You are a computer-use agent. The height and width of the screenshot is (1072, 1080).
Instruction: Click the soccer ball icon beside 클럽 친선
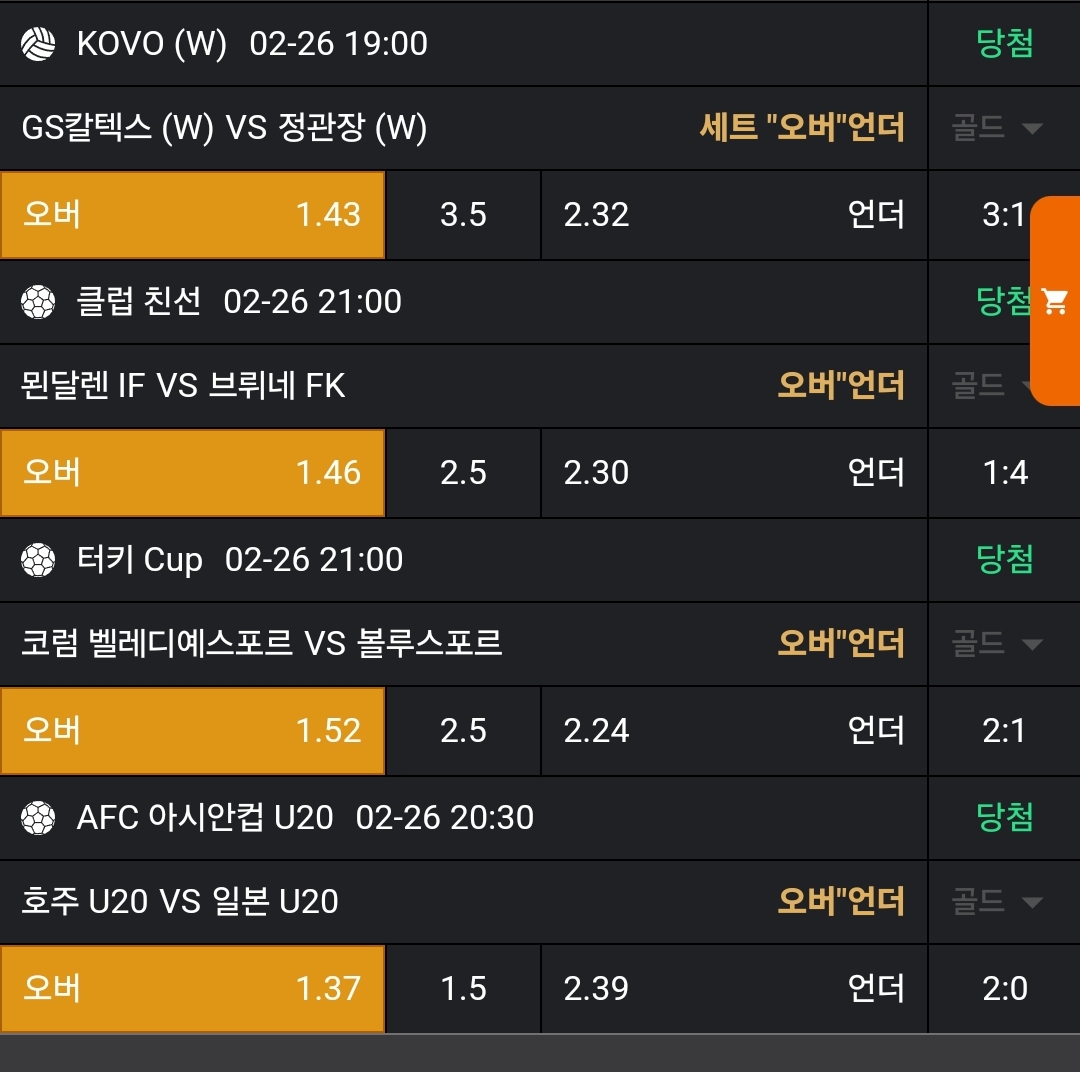(x=38, y=301)
